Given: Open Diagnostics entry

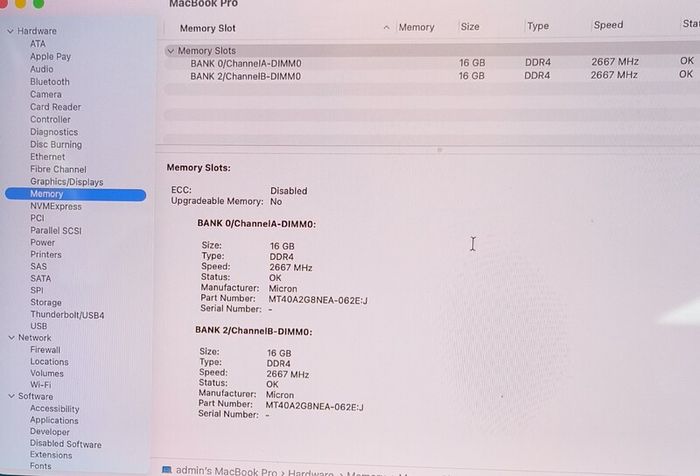Looking at the screenshot, I should pos(54,132).
